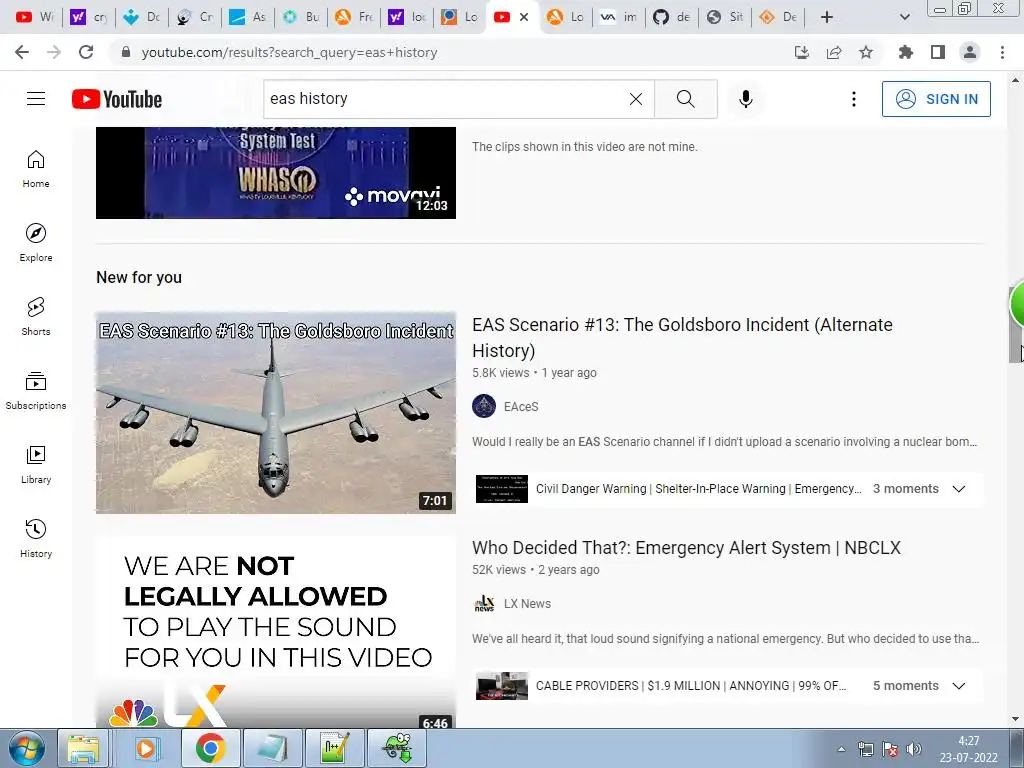
Task: Toggle the Chrome side panel
Action: coord(938,52)
